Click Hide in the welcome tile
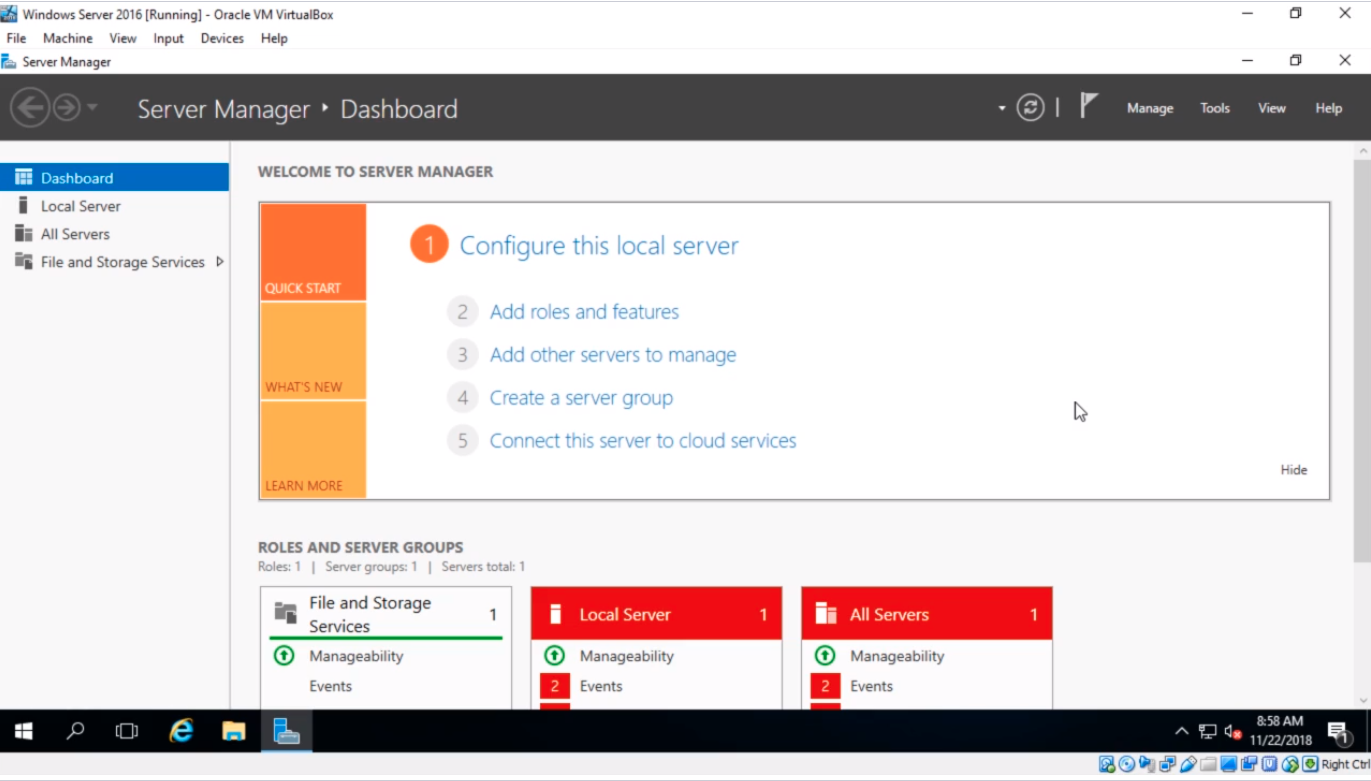The width and height of the screenshot is (1371, 781). pyautogui.click(x=1294, y=470)
